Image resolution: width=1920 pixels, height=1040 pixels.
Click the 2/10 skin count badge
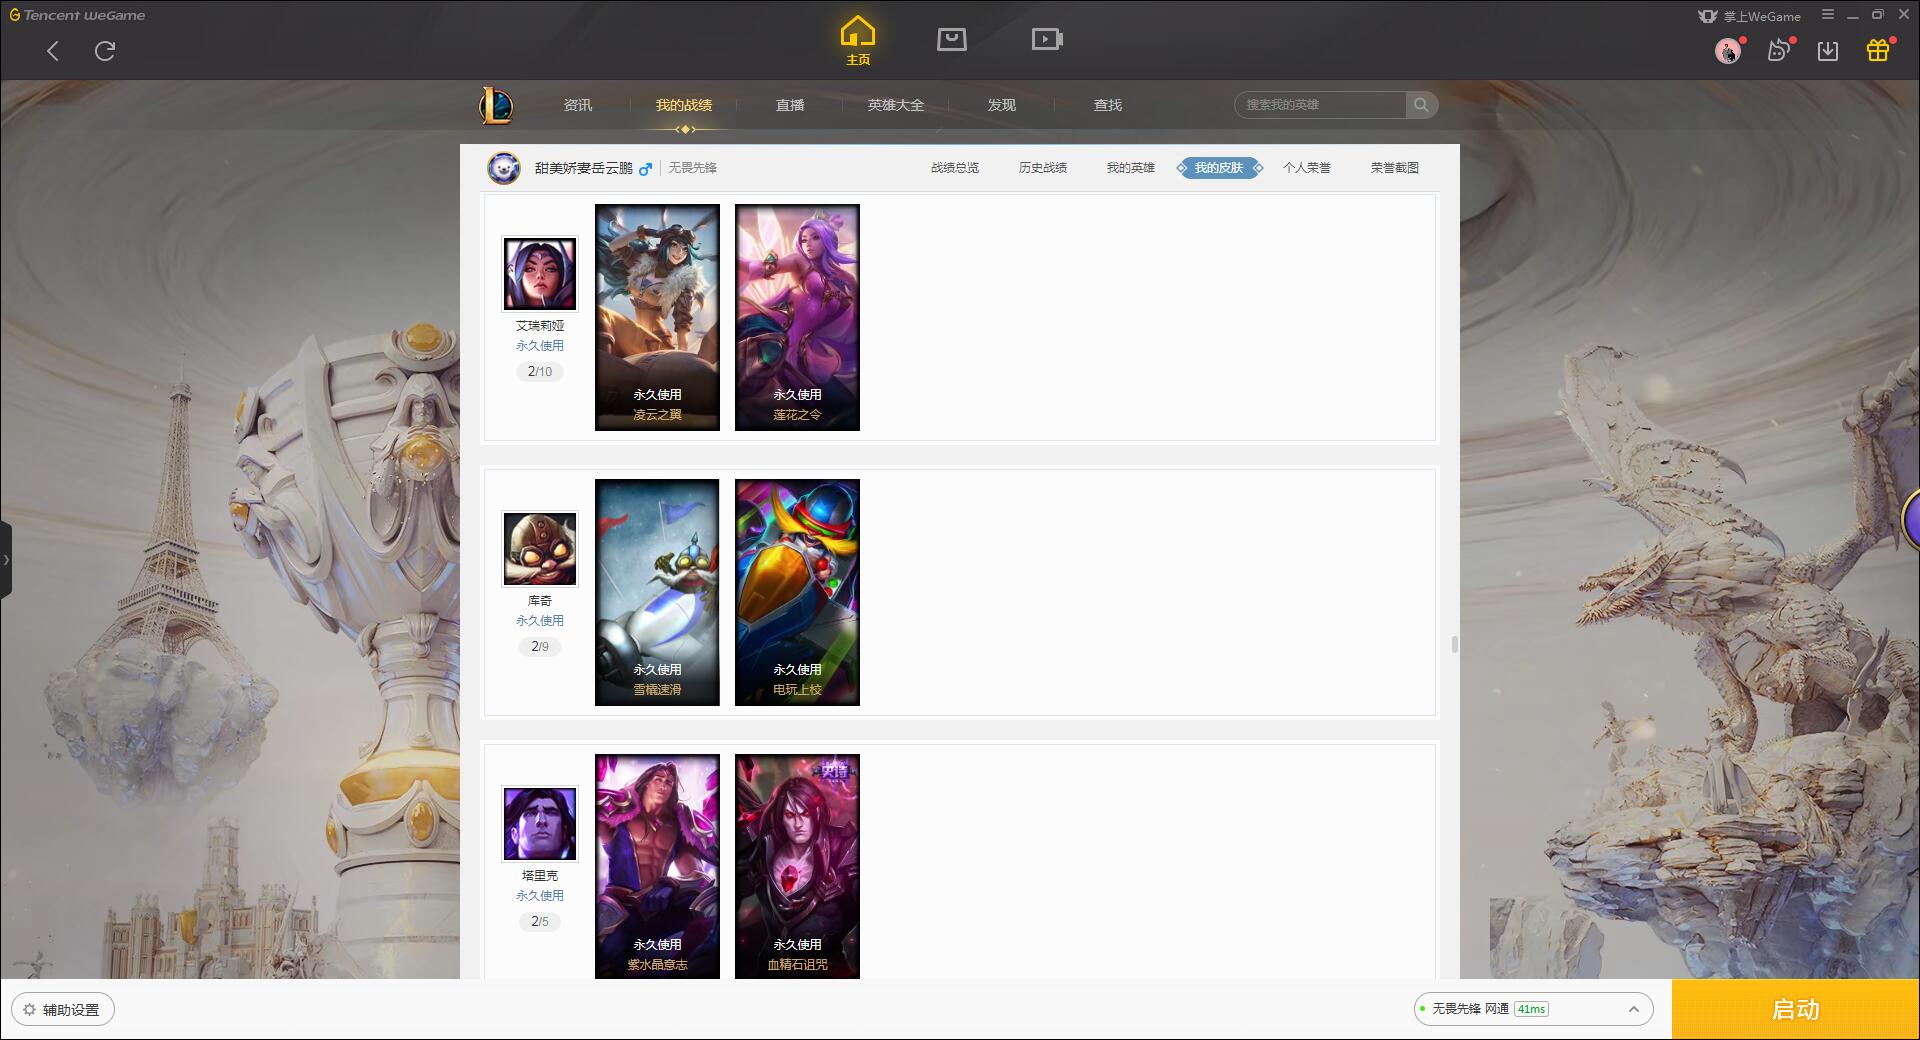point(540,372)
